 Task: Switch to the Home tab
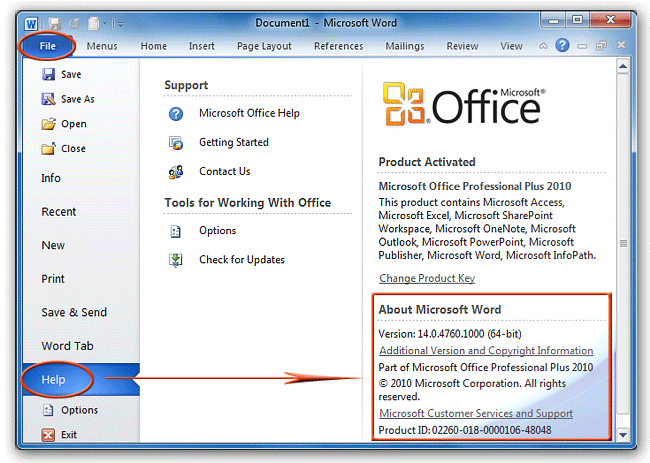click(154, 46)
